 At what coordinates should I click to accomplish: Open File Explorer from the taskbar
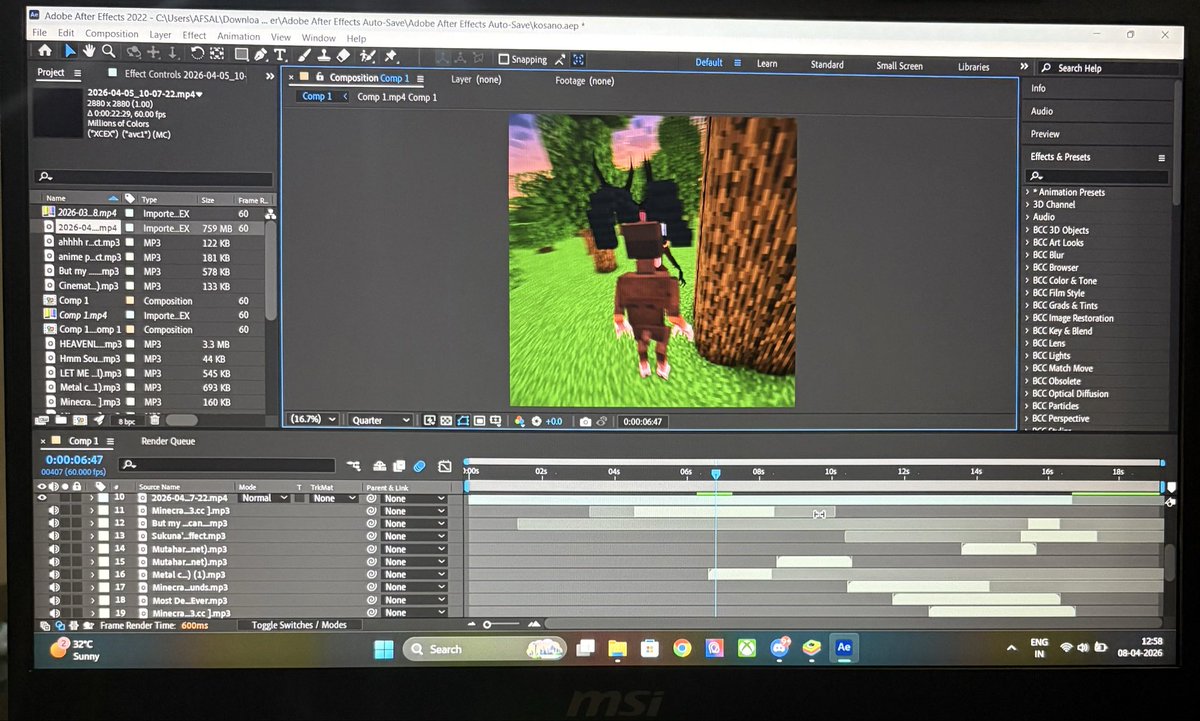point(617,649)
